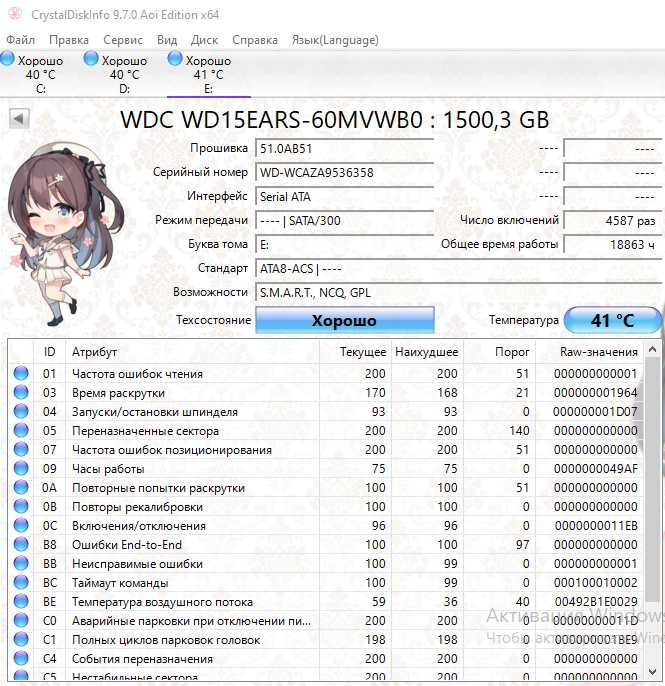Click the Наихудшее column header

(427, 352)
